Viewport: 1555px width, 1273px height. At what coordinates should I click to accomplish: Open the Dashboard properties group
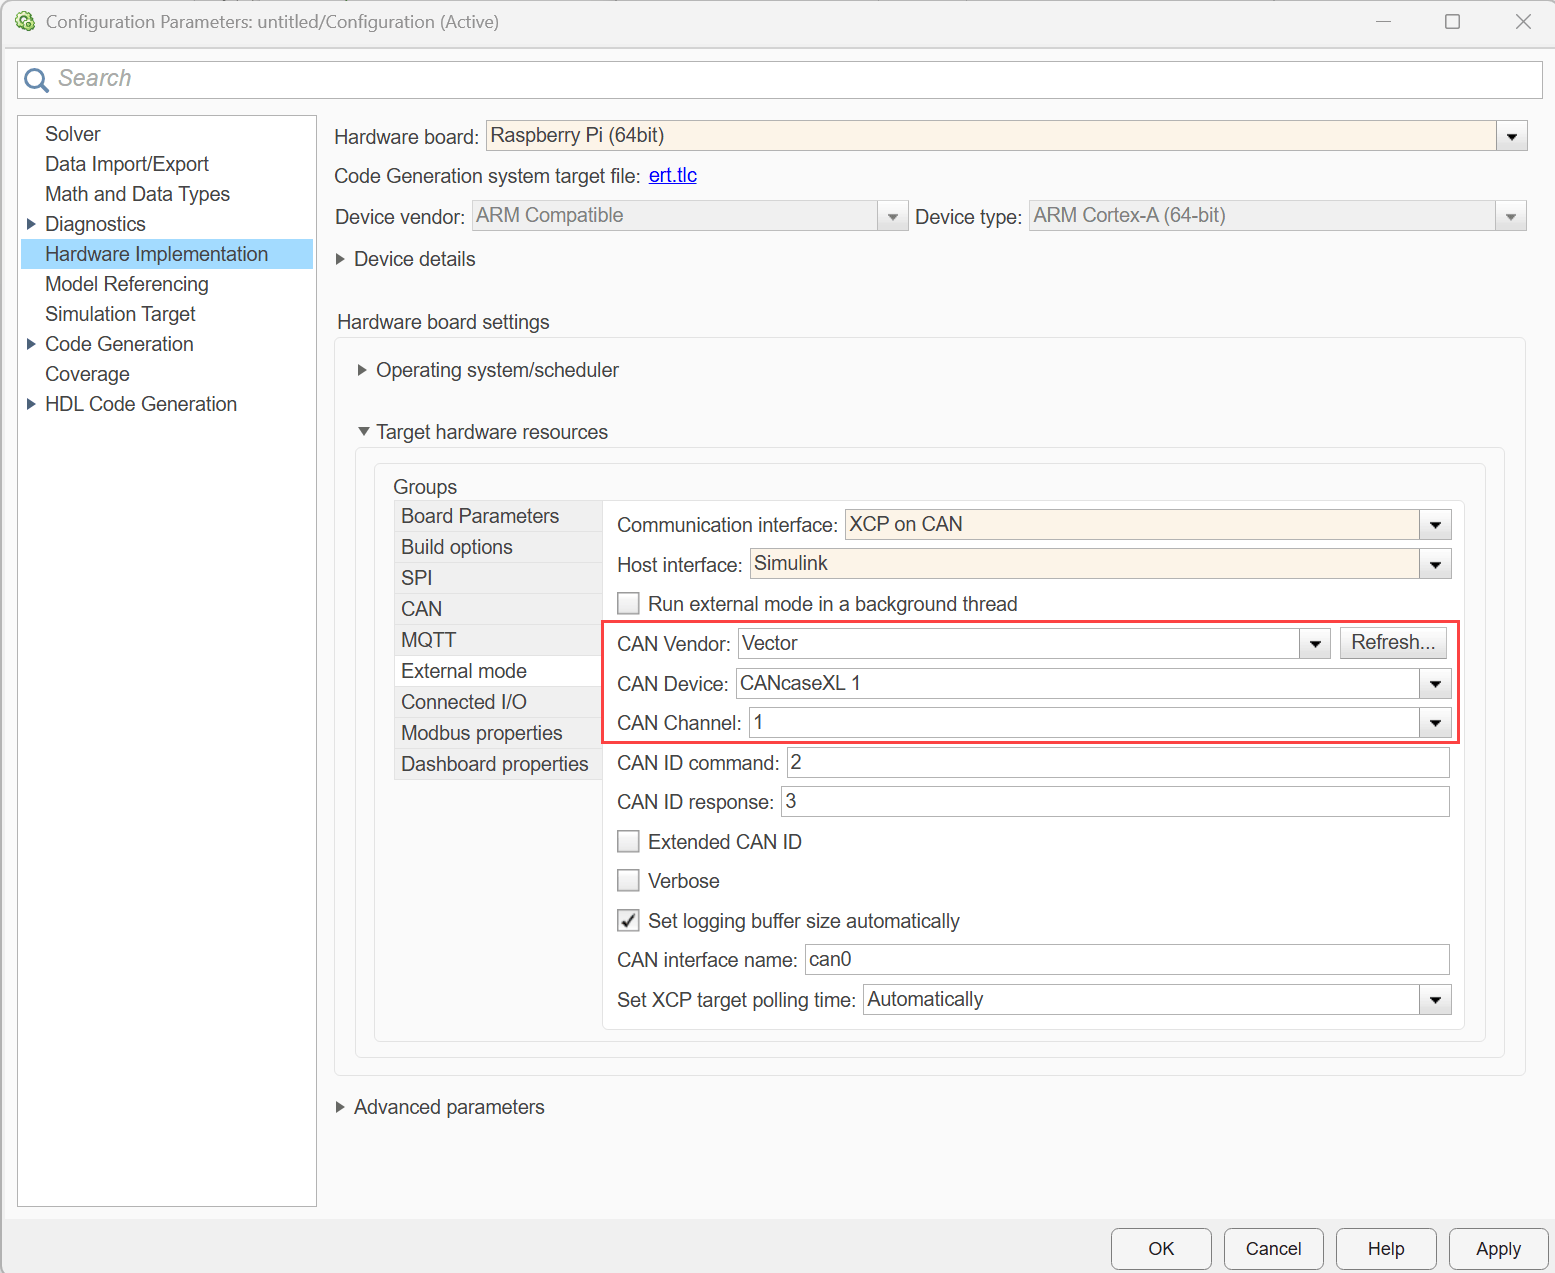pos(498,764)
